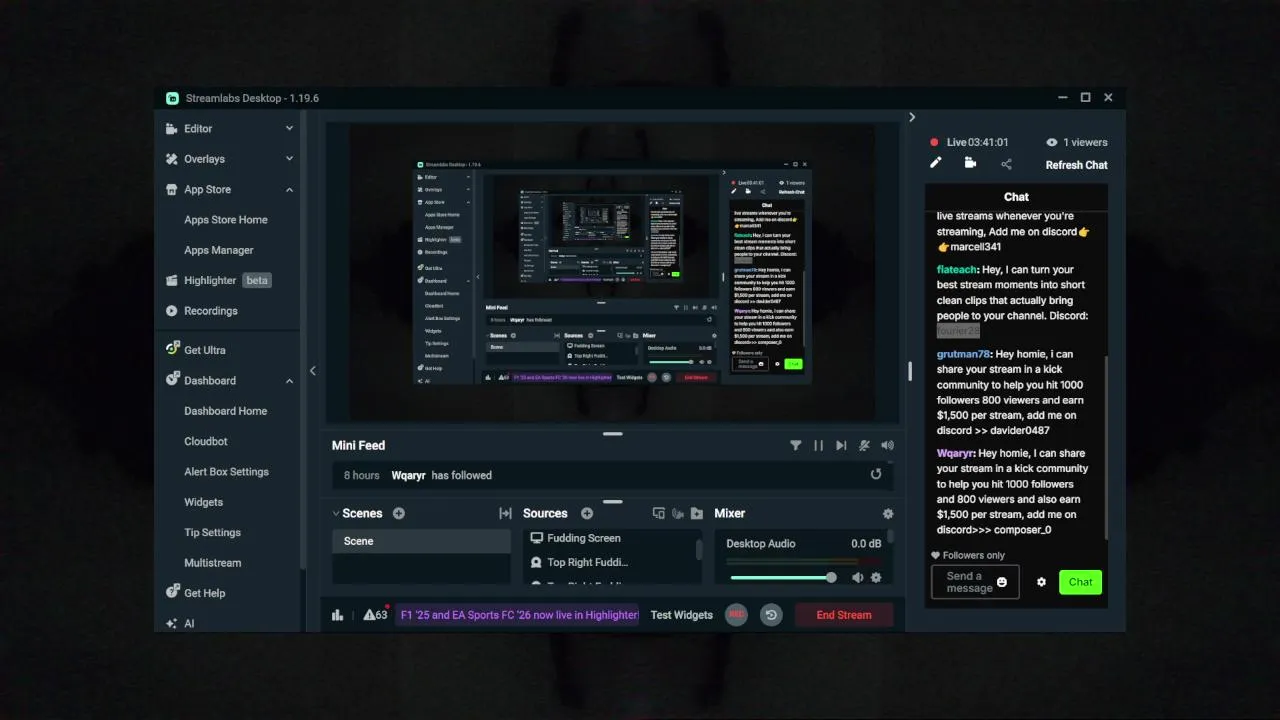Pause the Mini Feed alert queue

click(819, 446)
